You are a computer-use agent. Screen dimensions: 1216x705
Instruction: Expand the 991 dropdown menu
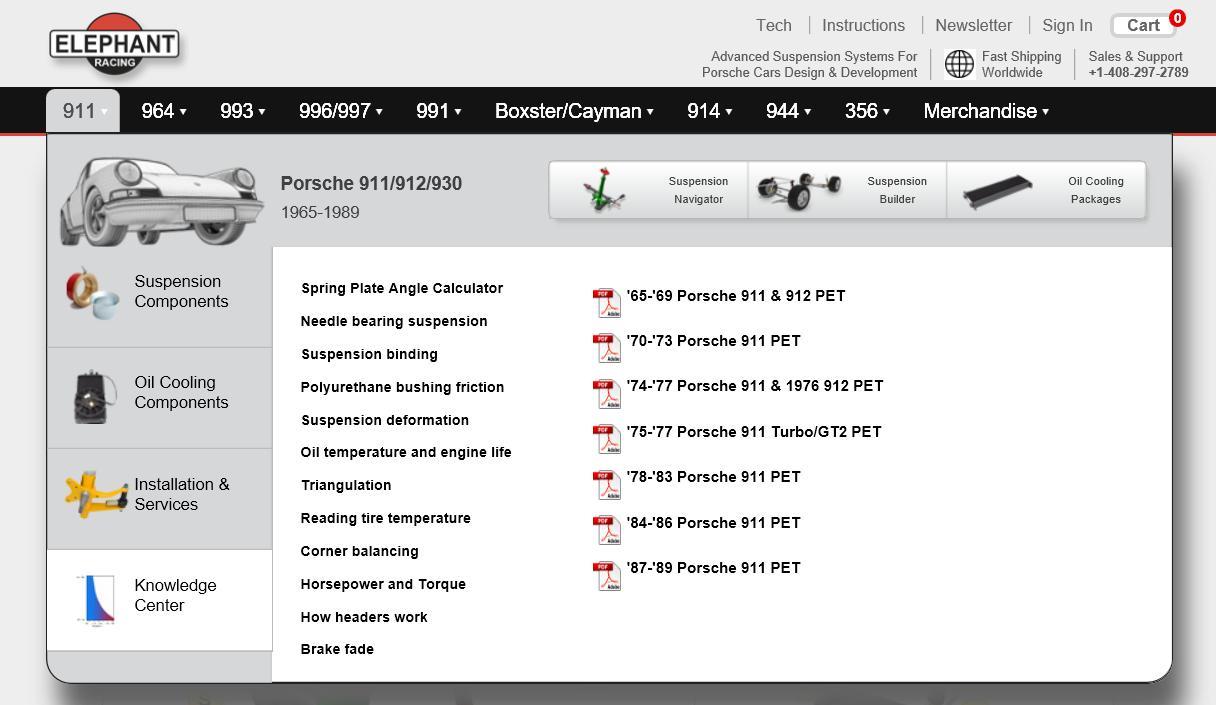tap(438, 111)
